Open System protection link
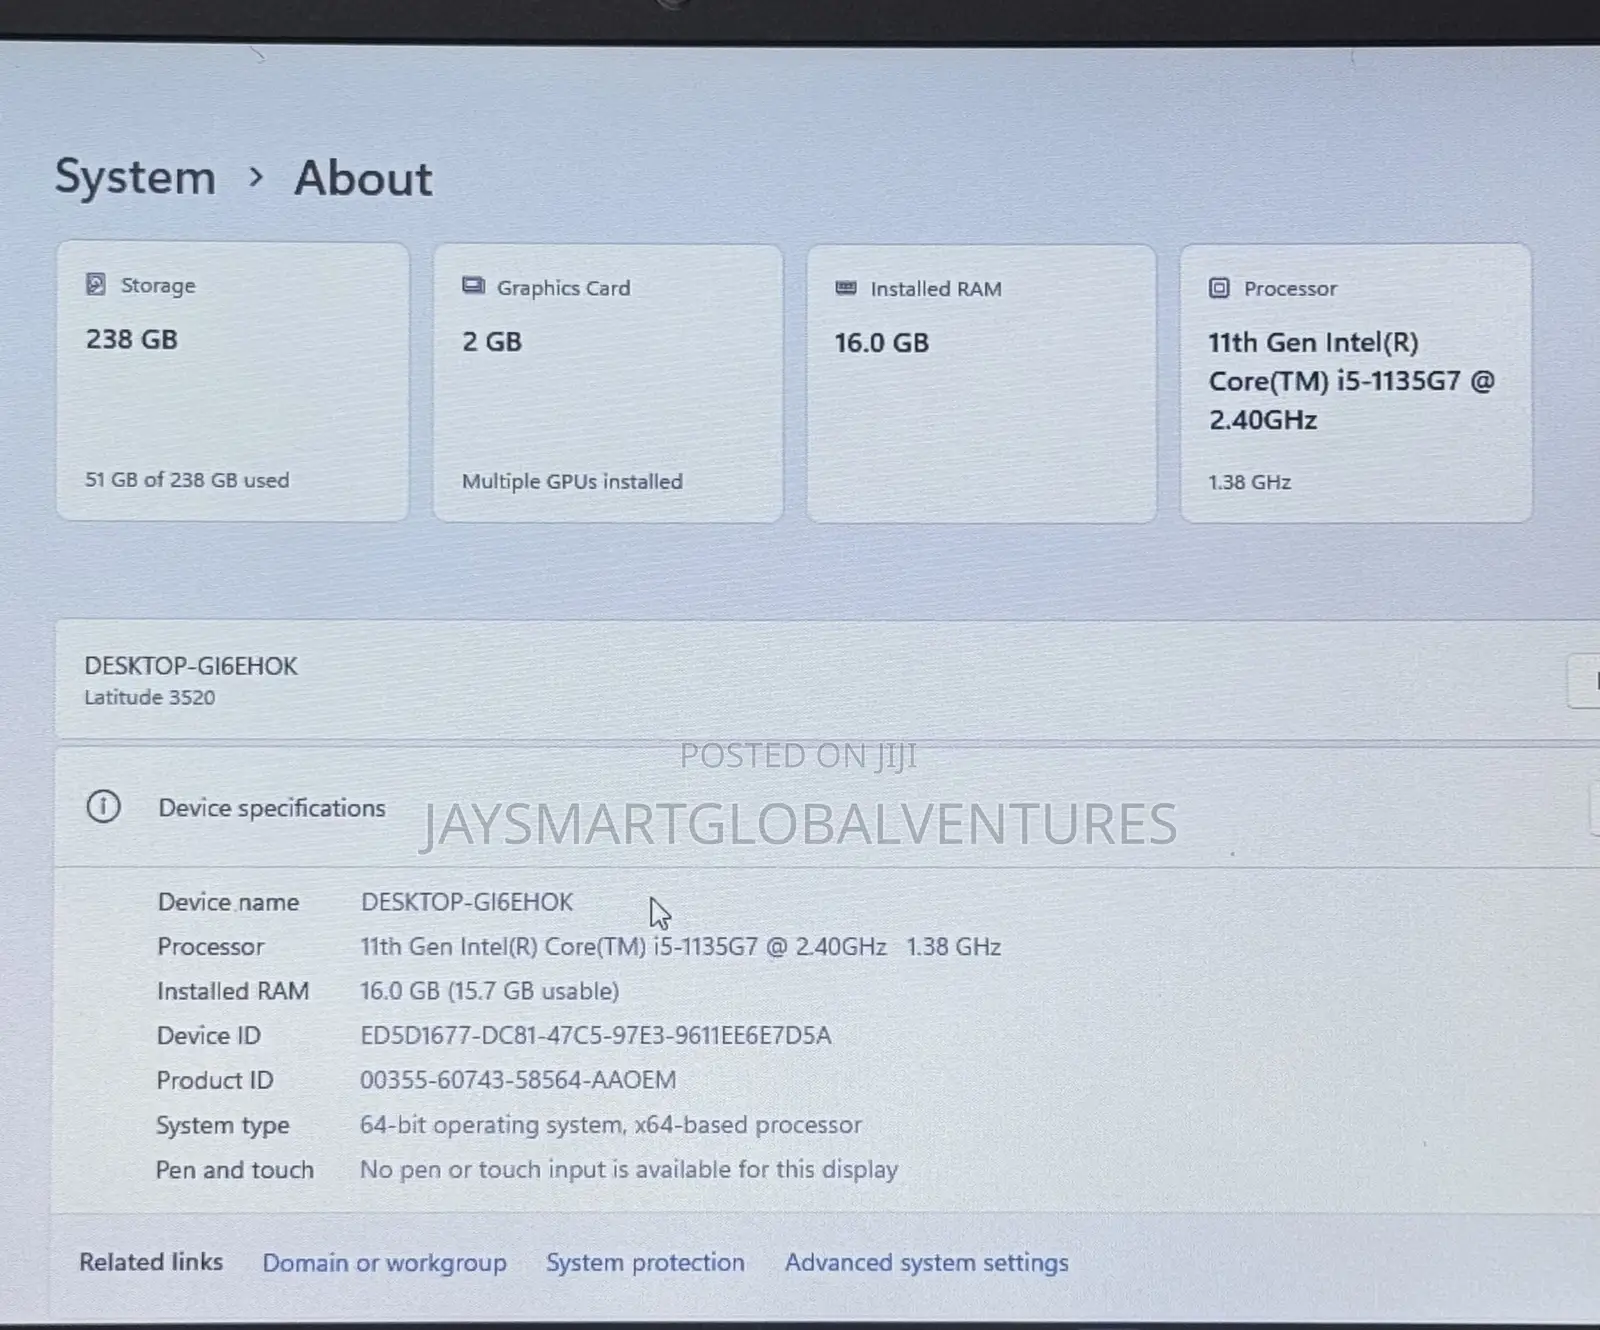The image size is (1600, 1330). [x=645, y=1263]
